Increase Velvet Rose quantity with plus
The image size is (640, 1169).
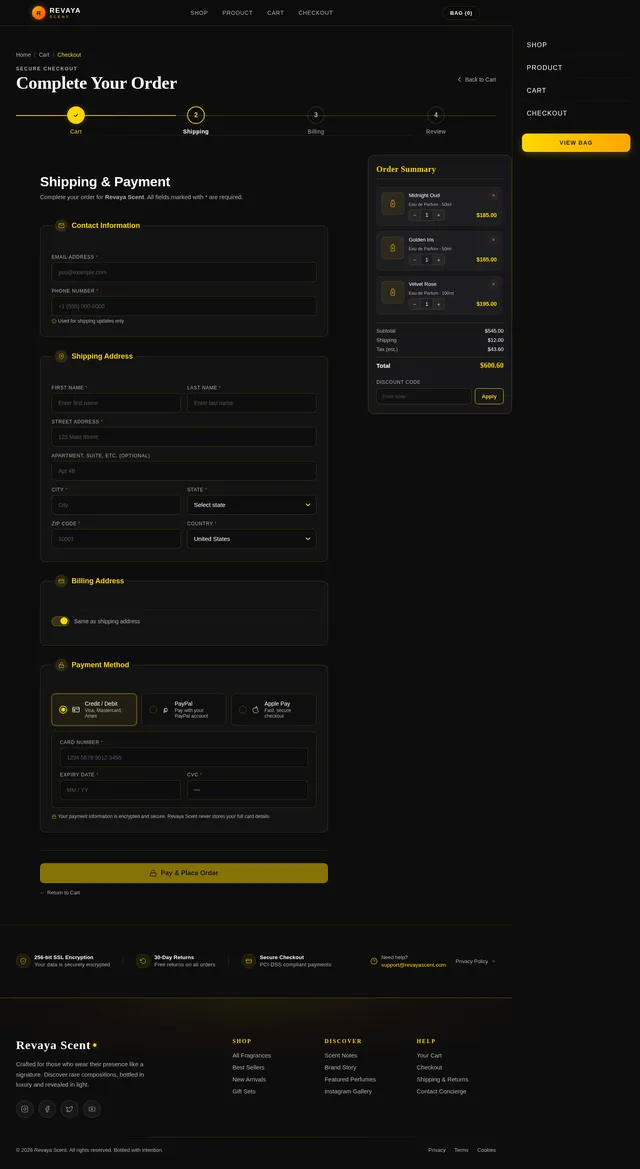pyautogui.click(x=439, y=304)
